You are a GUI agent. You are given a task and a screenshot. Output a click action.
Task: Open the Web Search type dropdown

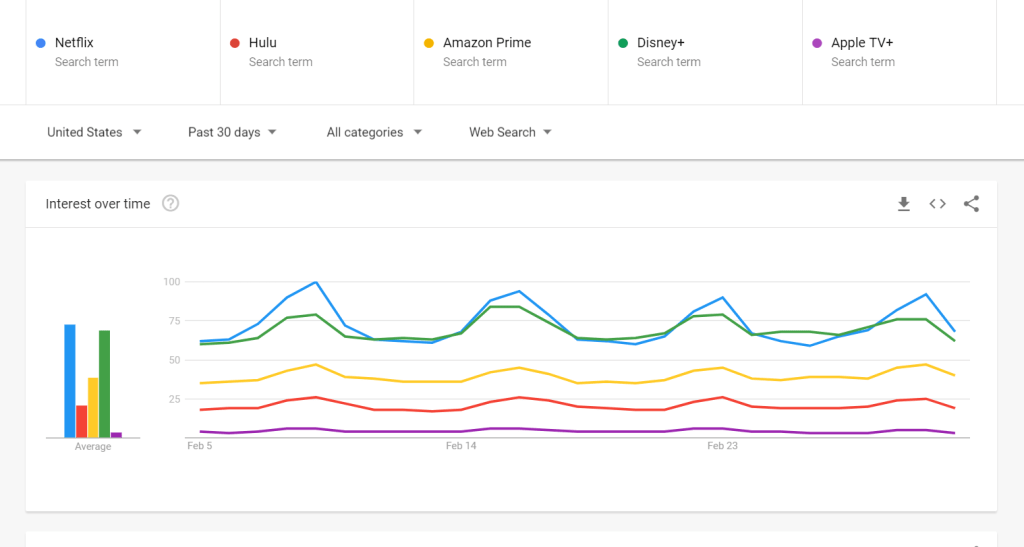pyautogui.click(x=510, y=132)
